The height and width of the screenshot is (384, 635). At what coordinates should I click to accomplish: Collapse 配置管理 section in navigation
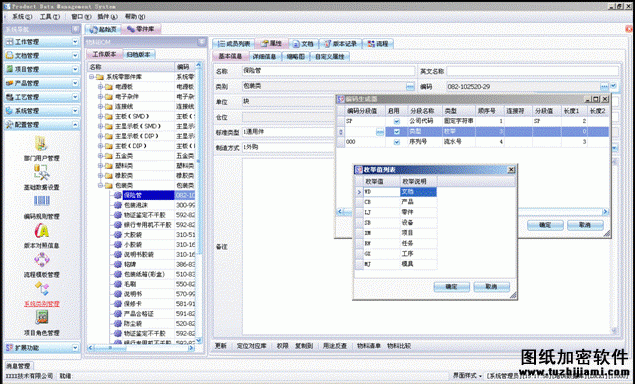pos(75,125)
